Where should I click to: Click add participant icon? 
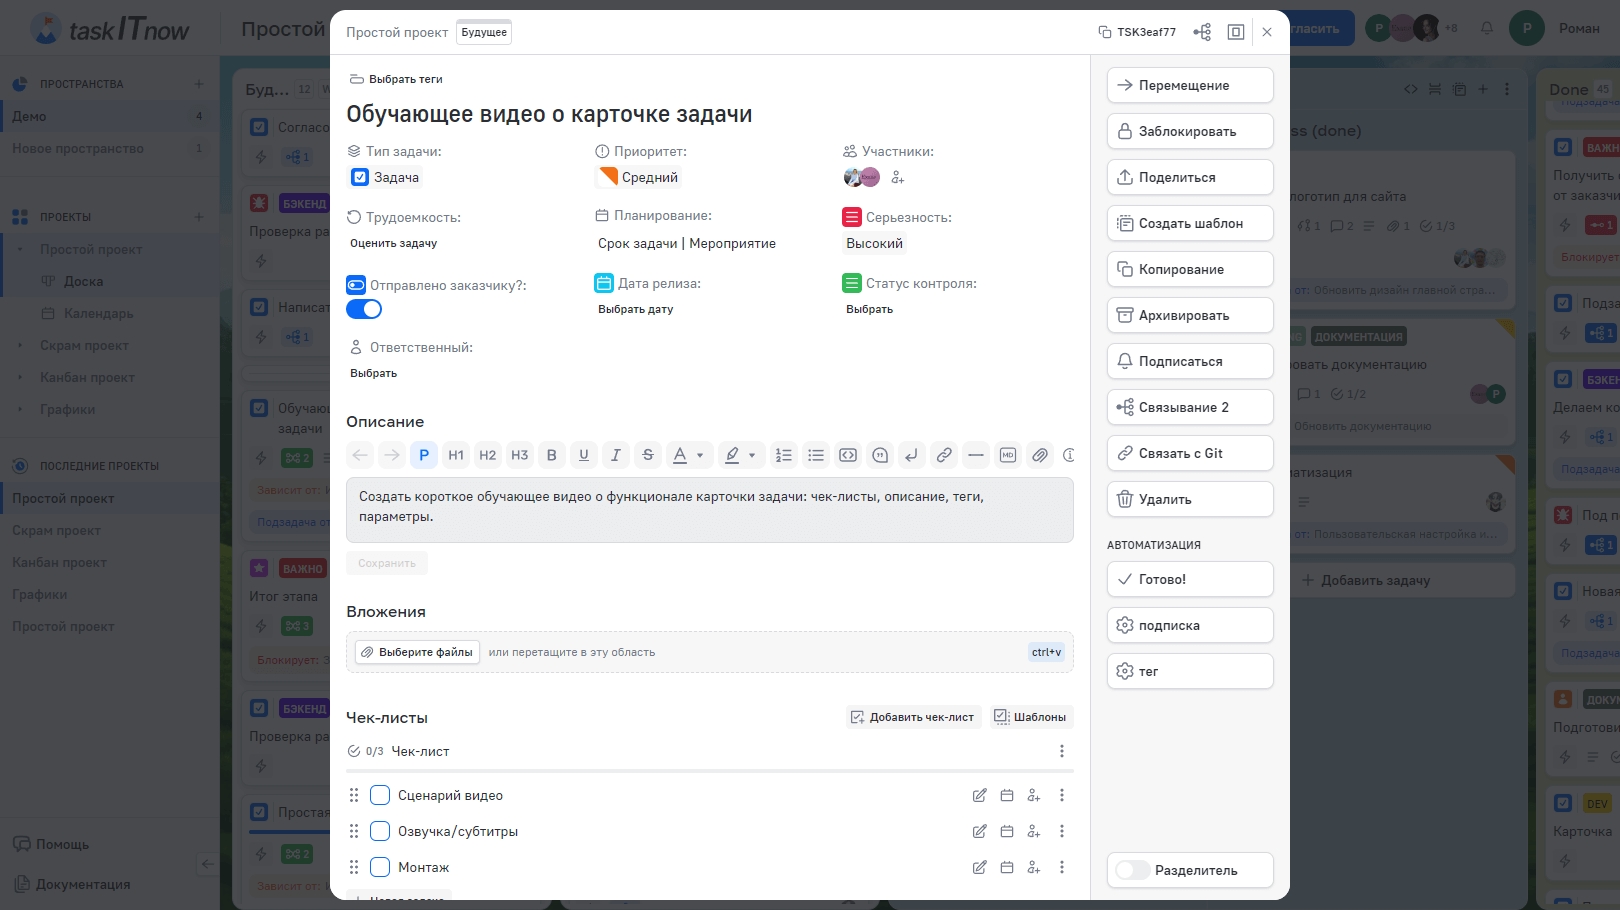[x=897, y=178]
